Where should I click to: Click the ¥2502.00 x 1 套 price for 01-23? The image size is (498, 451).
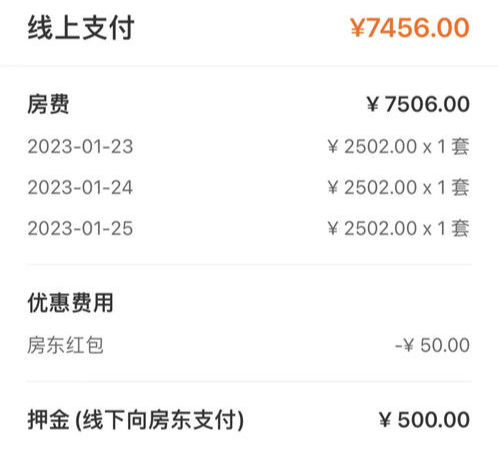(398, 146)
